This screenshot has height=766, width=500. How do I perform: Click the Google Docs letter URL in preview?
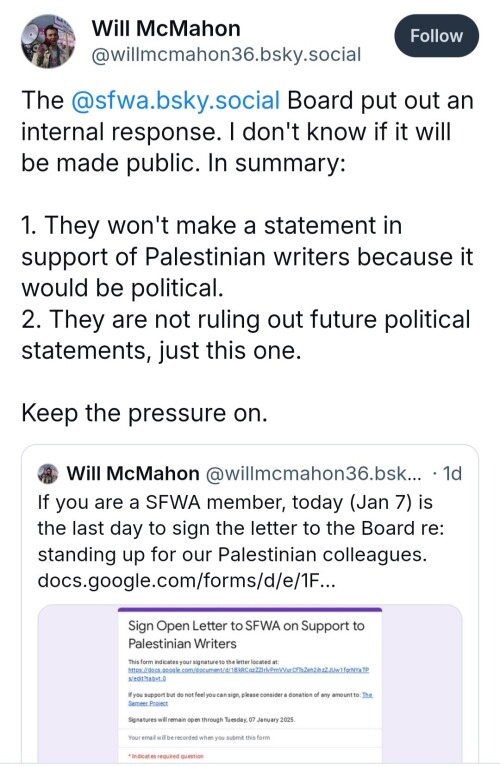coord(248,674)
